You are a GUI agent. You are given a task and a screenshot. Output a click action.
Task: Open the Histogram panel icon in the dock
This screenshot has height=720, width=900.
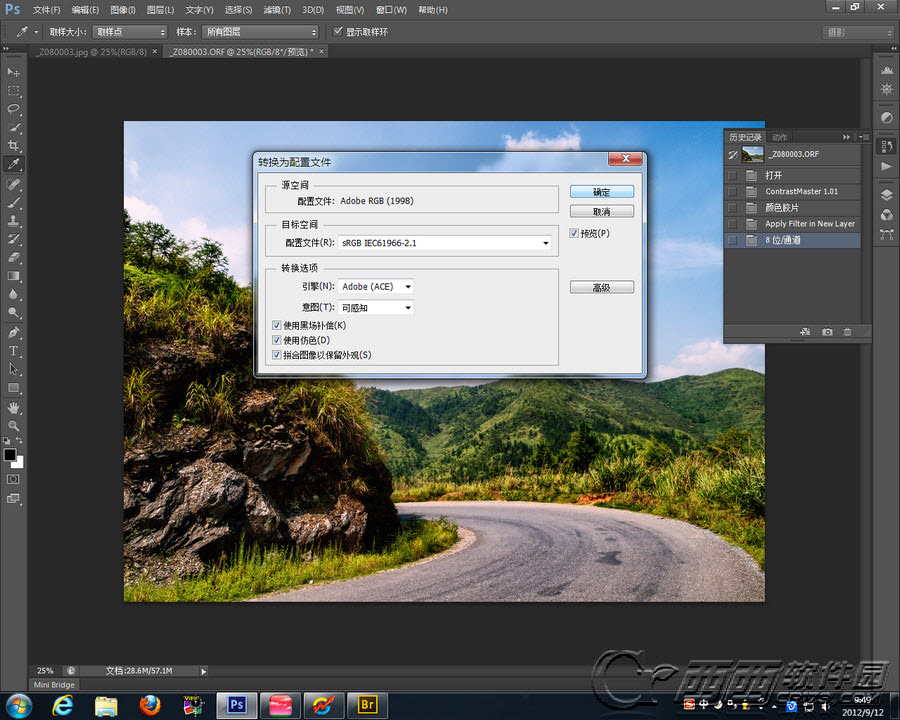click(886, 70)
